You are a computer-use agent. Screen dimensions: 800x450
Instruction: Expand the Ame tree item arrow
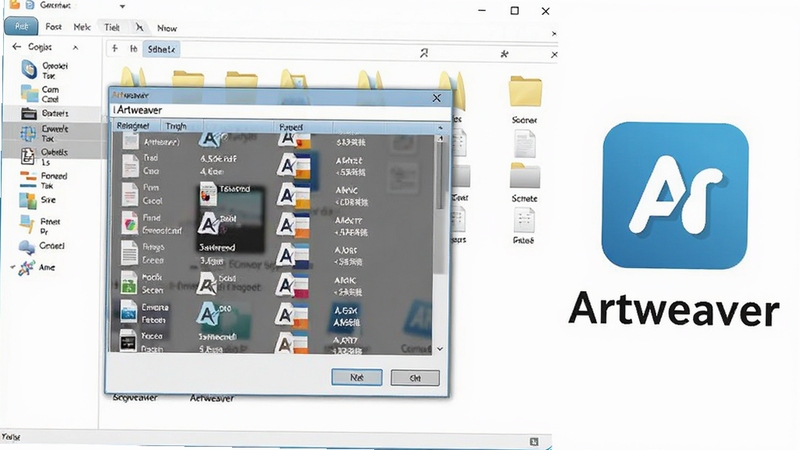[x=13, y=267]
